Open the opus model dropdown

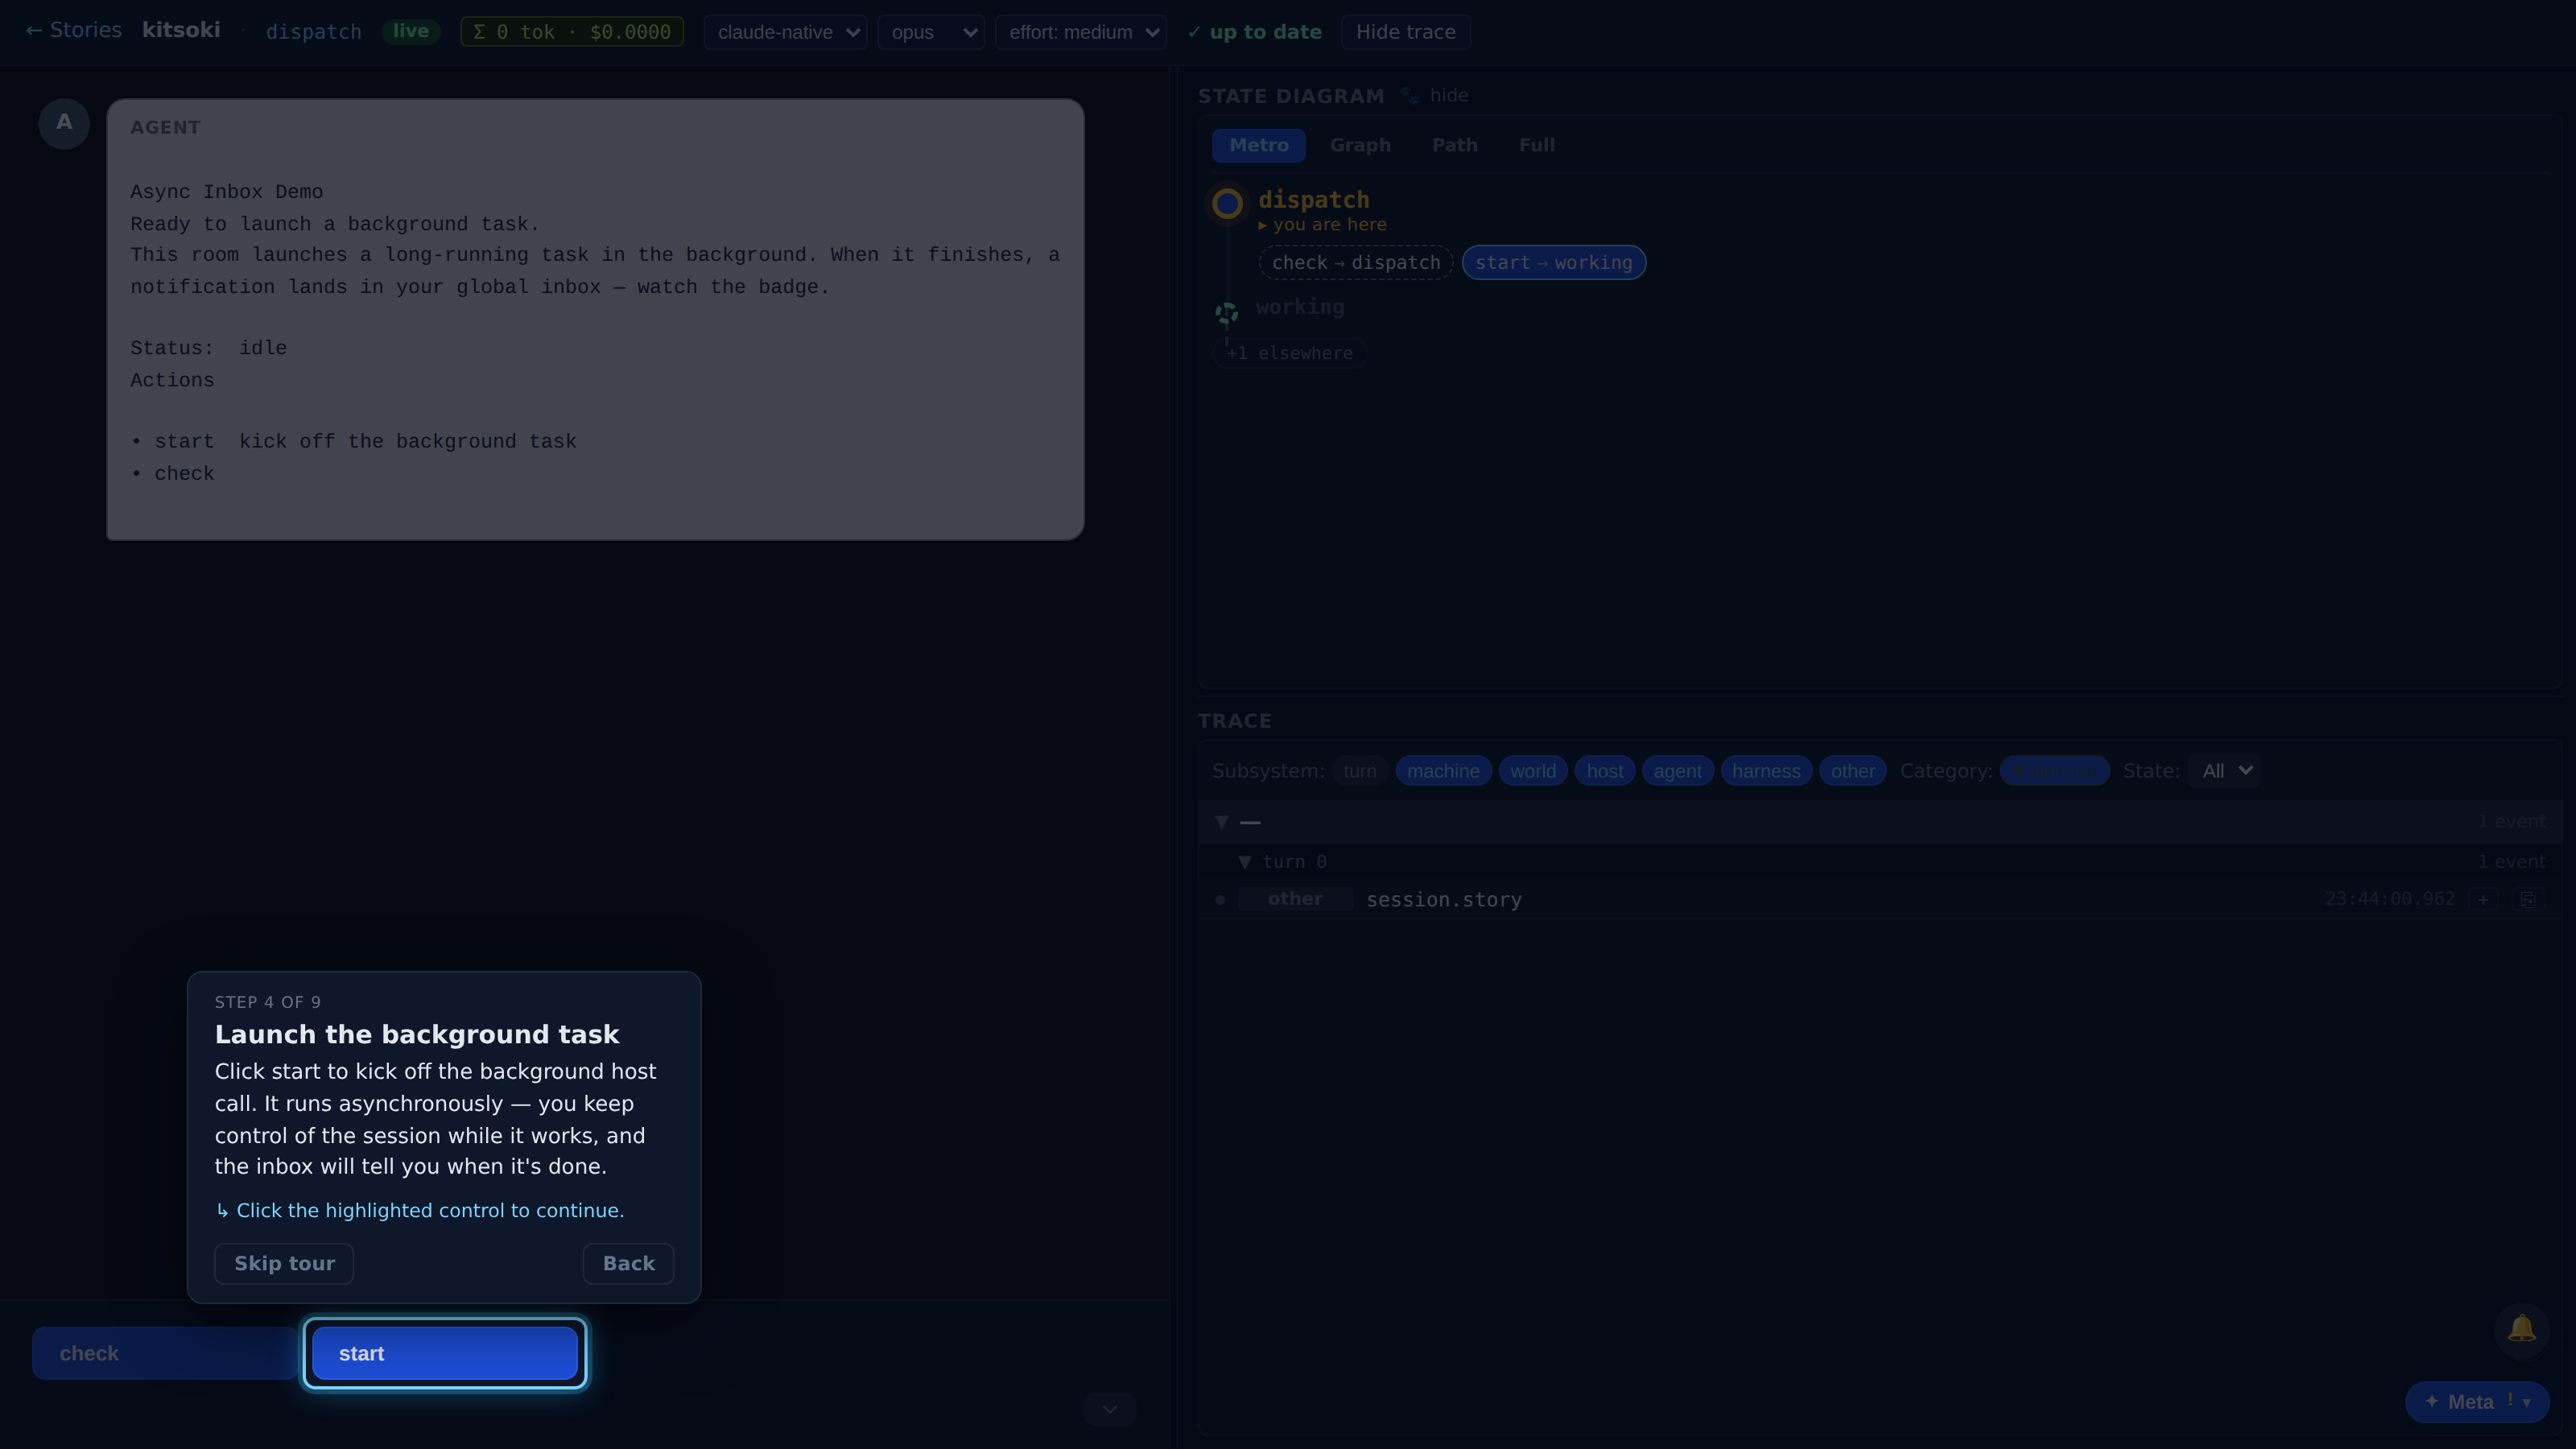click(x=931, y=32)
